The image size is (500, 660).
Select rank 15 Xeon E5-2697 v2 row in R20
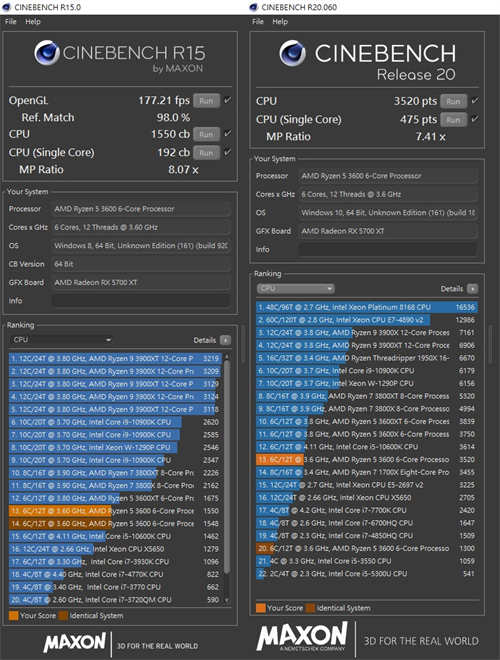(367, 485)
